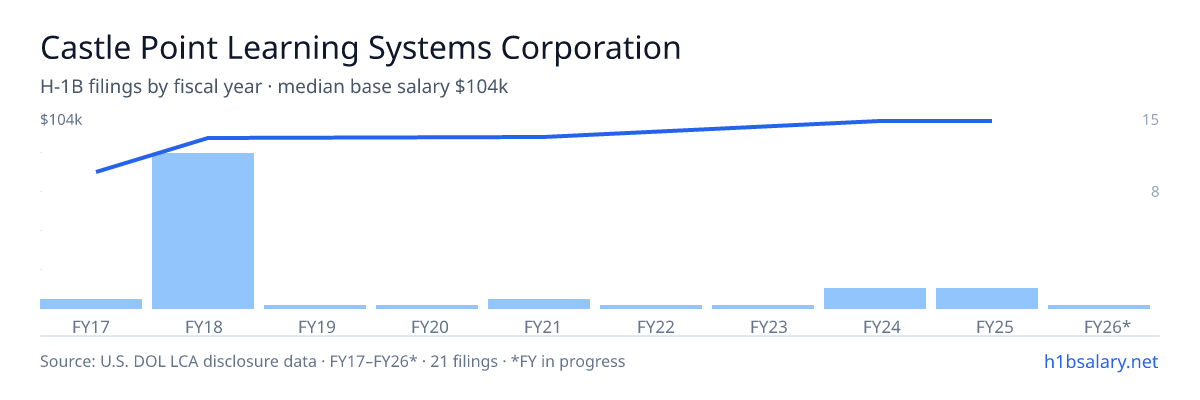
Task: Click the 15 right axis label
Action: pyautogui.click(x=1150, y=120)
